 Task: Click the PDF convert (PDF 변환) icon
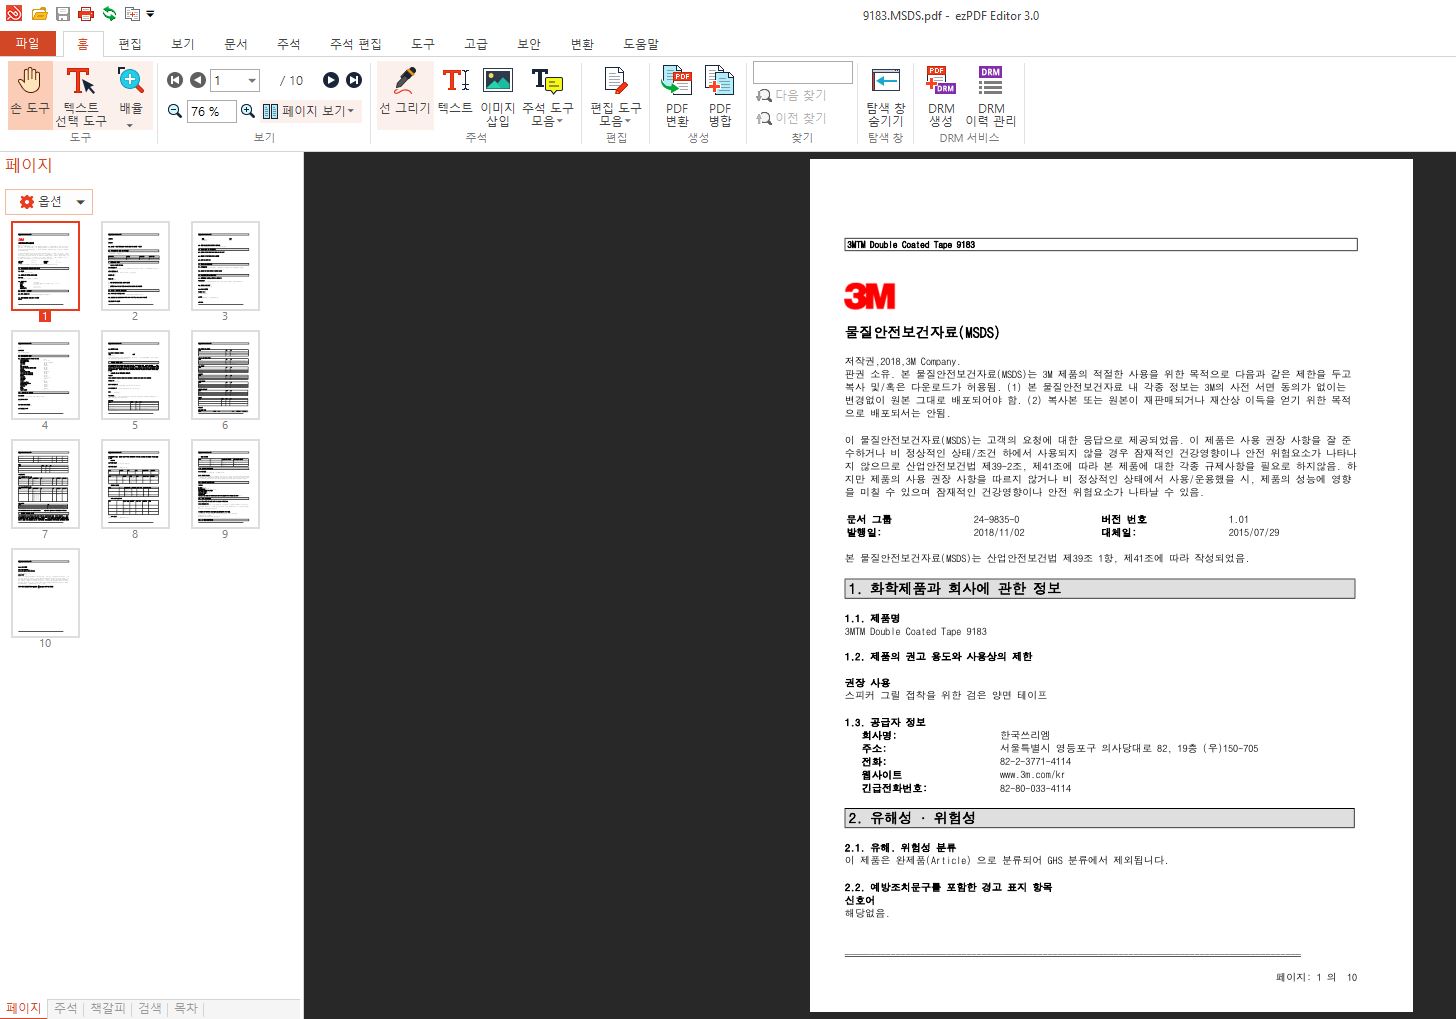click(x=677, y=96)
